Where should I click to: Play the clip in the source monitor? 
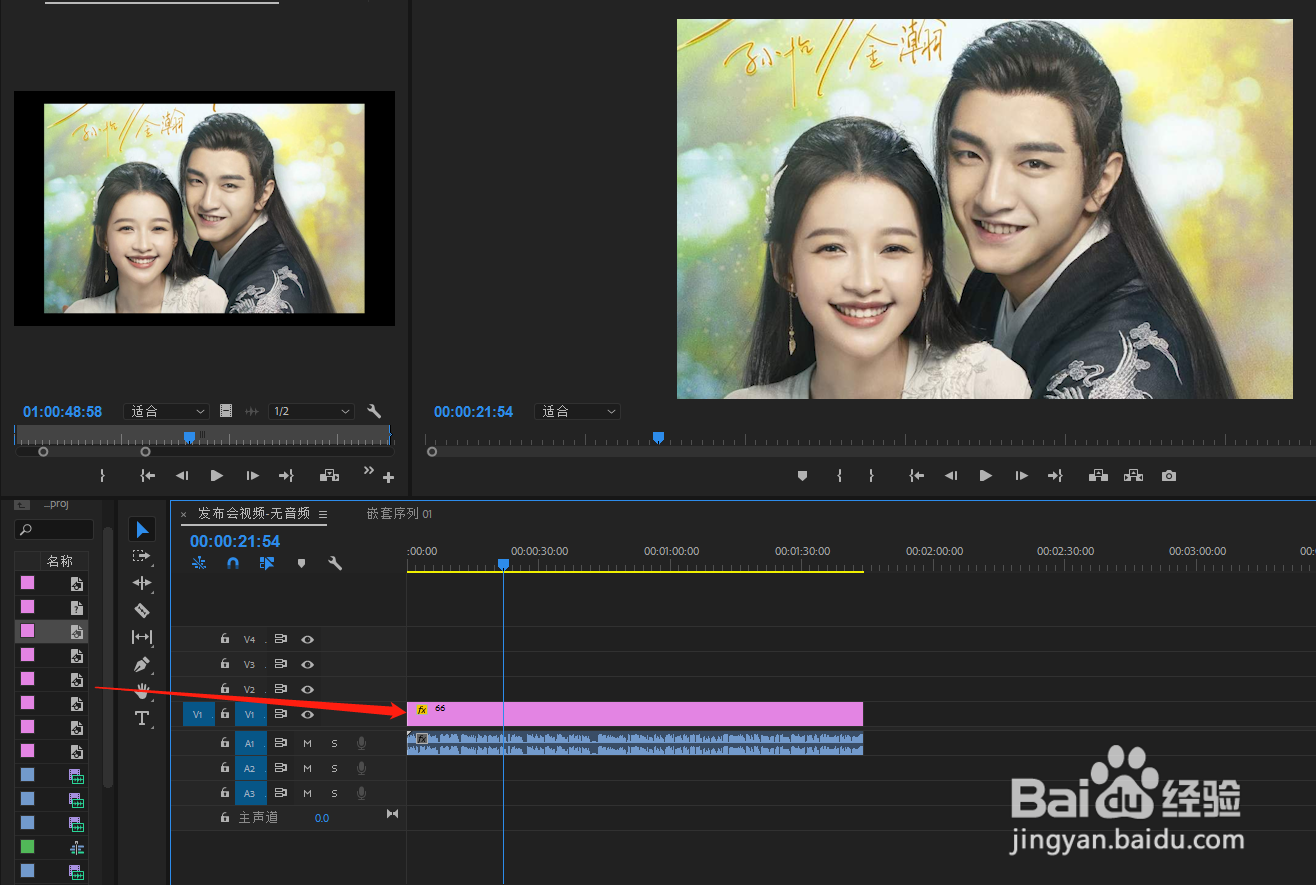click(217, 476)
